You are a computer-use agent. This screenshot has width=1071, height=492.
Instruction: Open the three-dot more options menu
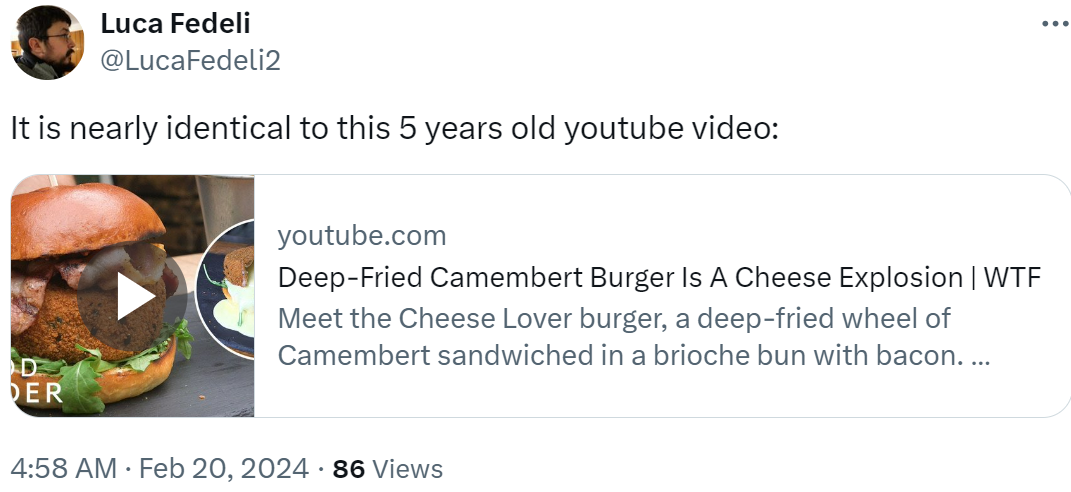click(1056, 24)
